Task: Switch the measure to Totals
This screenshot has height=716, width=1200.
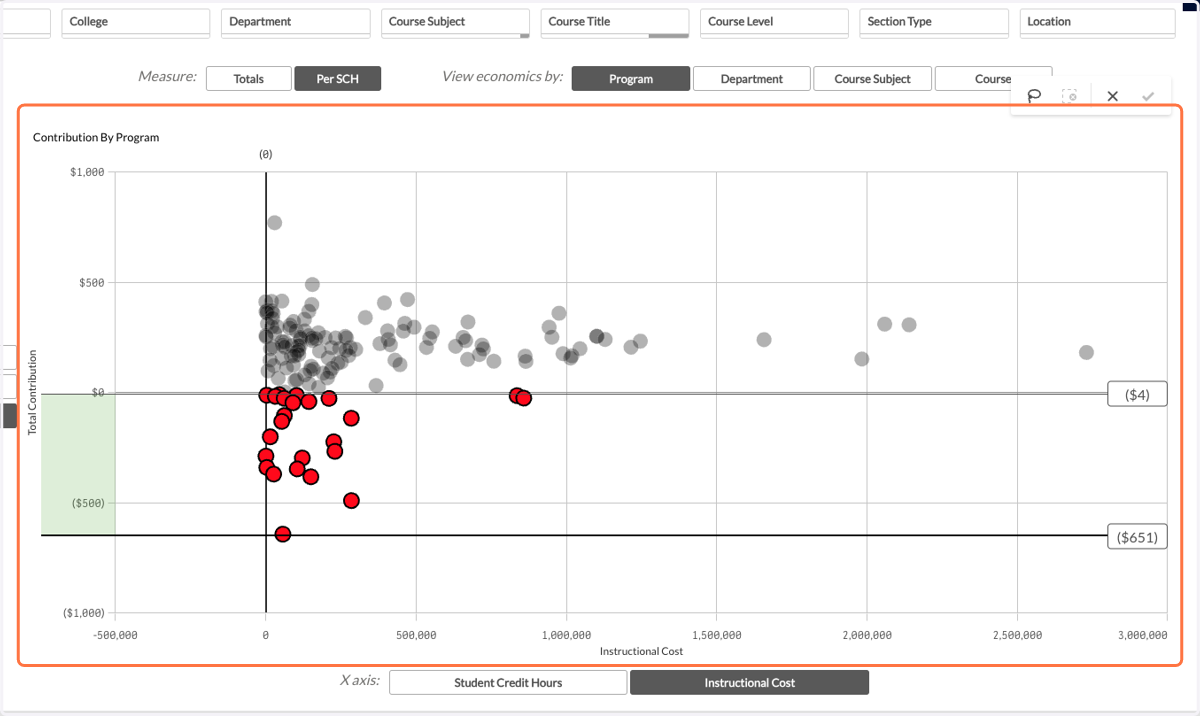Action: (249, 79)
